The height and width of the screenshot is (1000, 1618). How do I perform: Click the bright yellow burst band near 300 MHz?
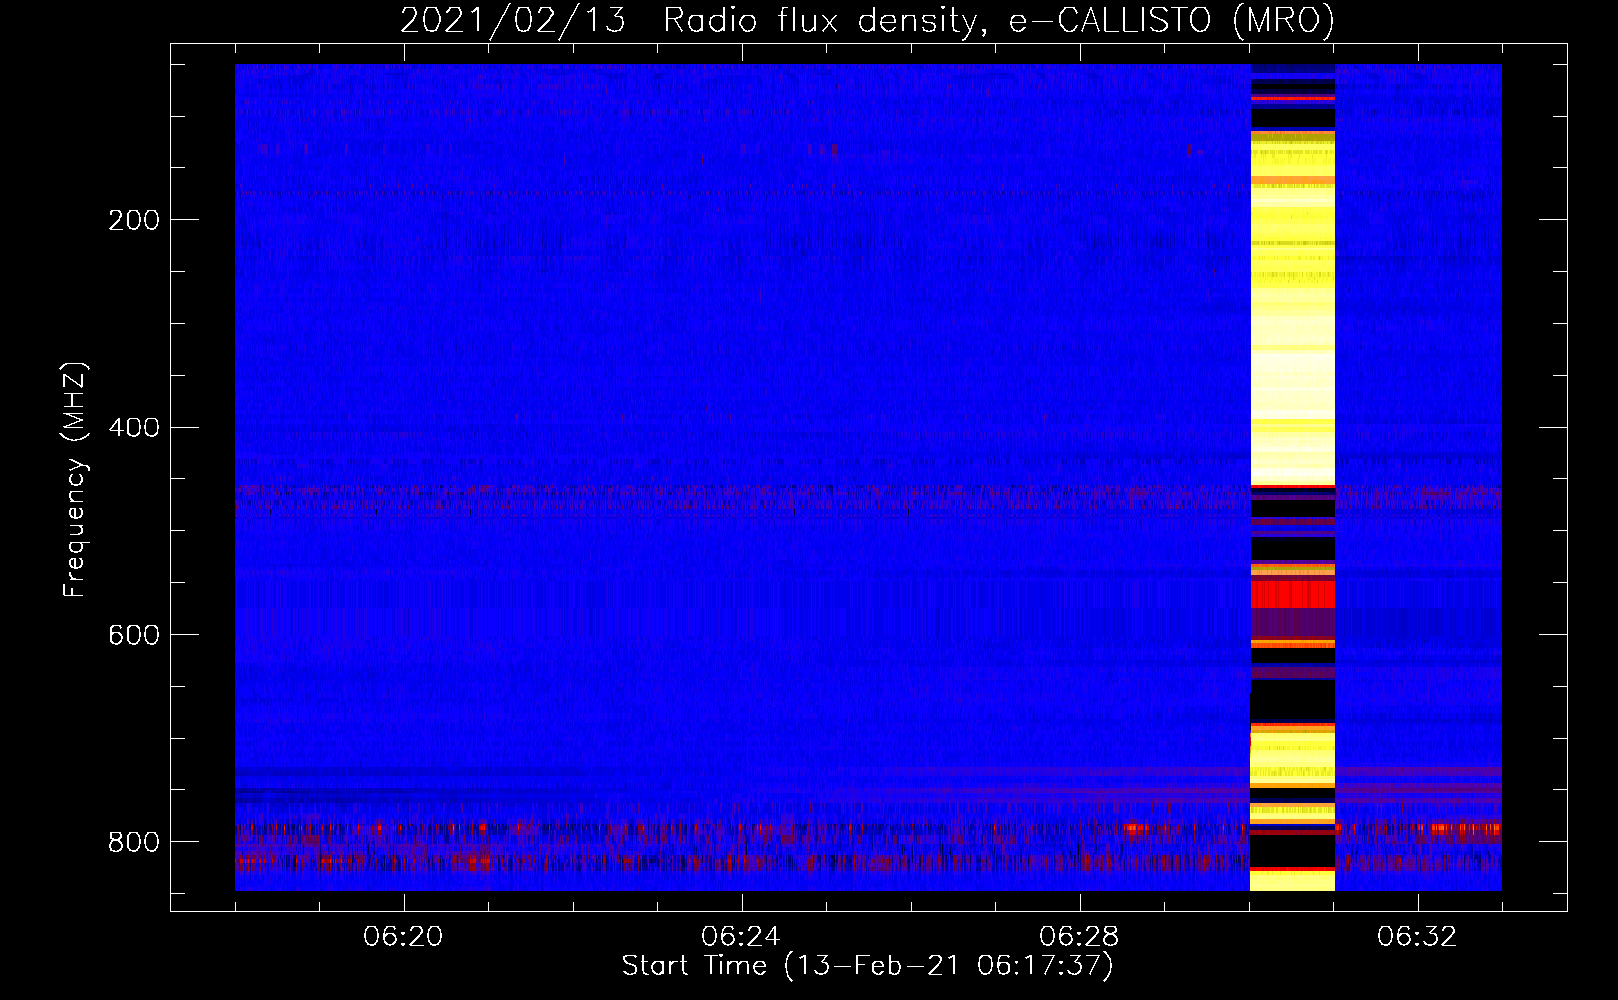coord(1292,308)
